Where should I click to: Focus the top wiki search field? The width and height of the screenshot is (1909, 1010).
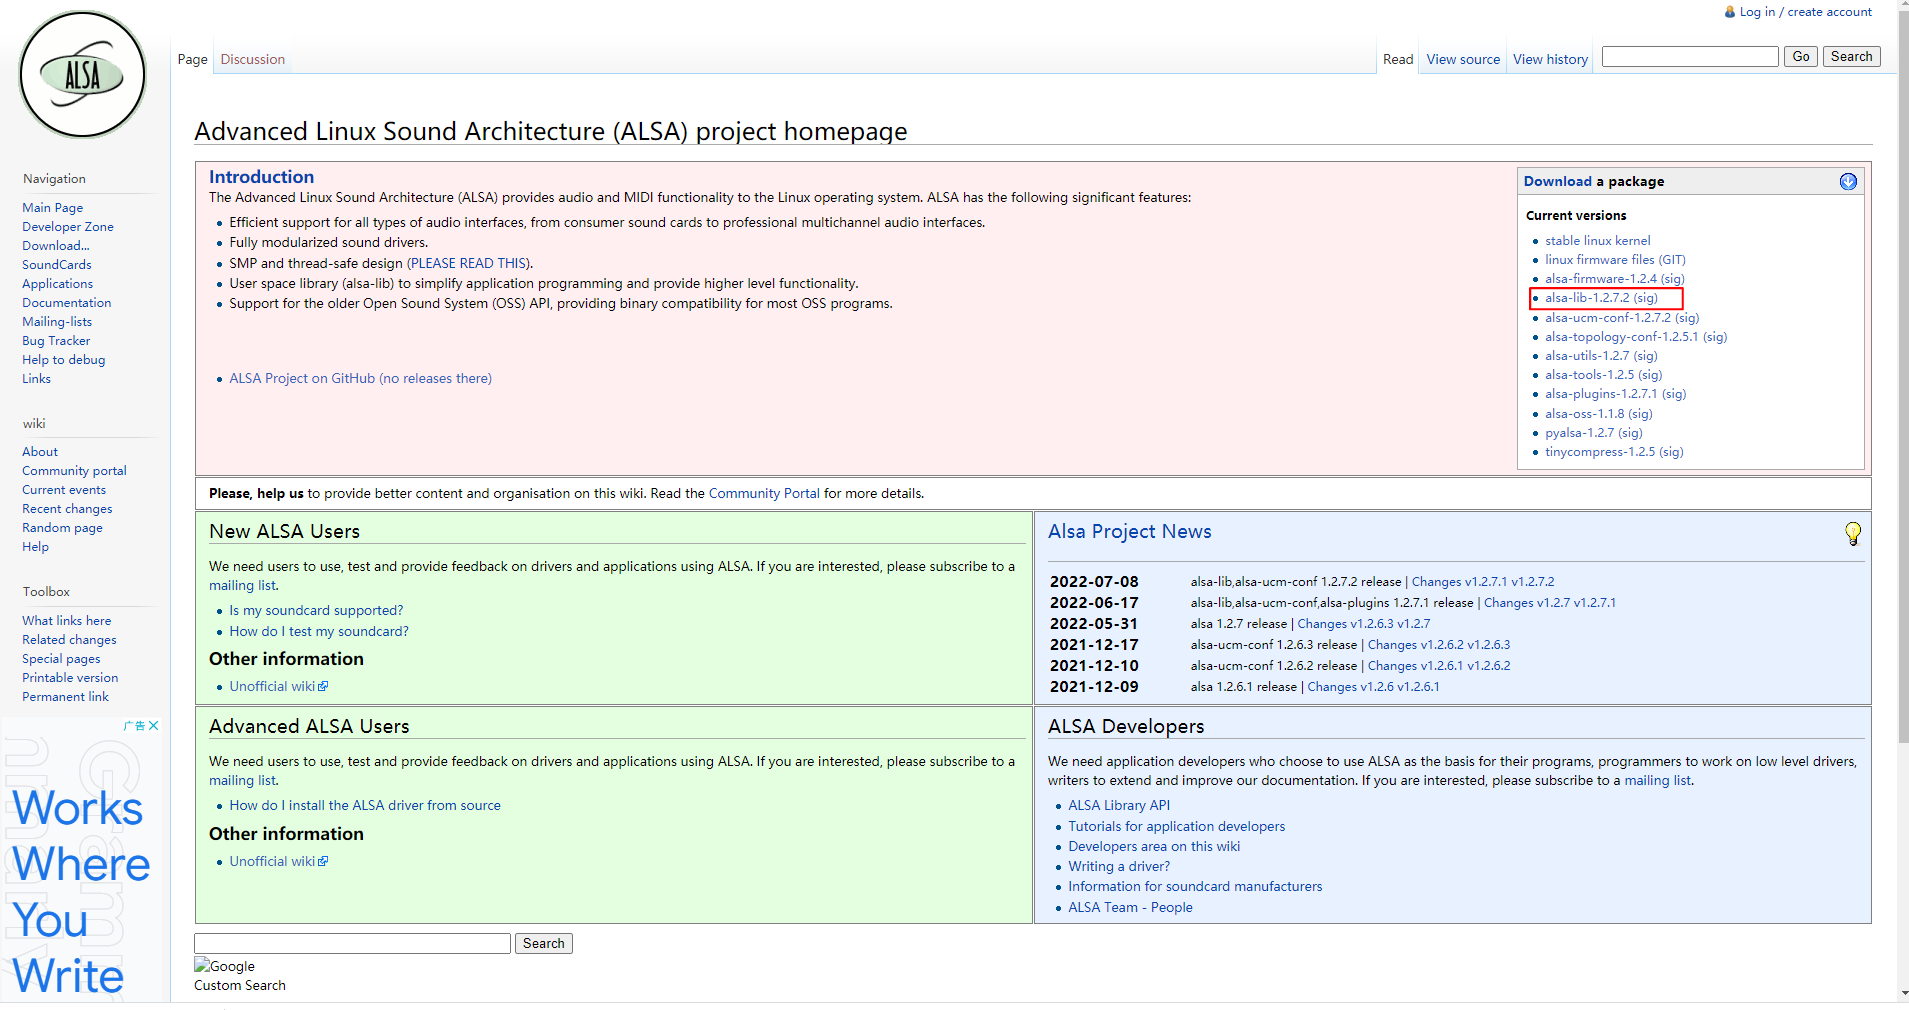click(x=1690, y=57)
